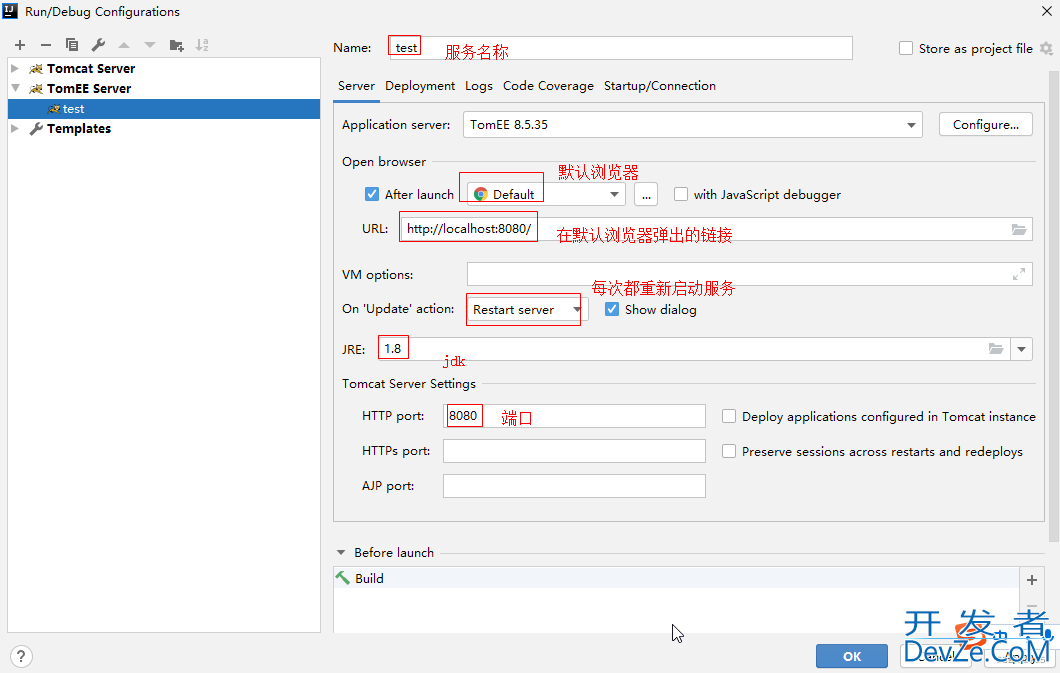This screenshot has width=1060, height=673.
Task: Expand the VM options field
Action: coord(1019,274)
